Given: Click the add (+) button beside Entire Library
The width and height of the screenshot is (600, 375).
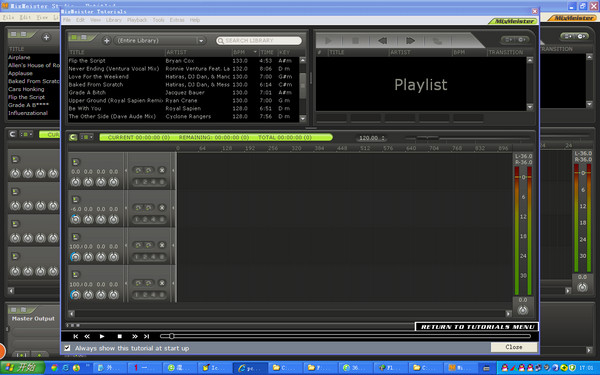Looking at the screenshot, I should coord(106,41).
